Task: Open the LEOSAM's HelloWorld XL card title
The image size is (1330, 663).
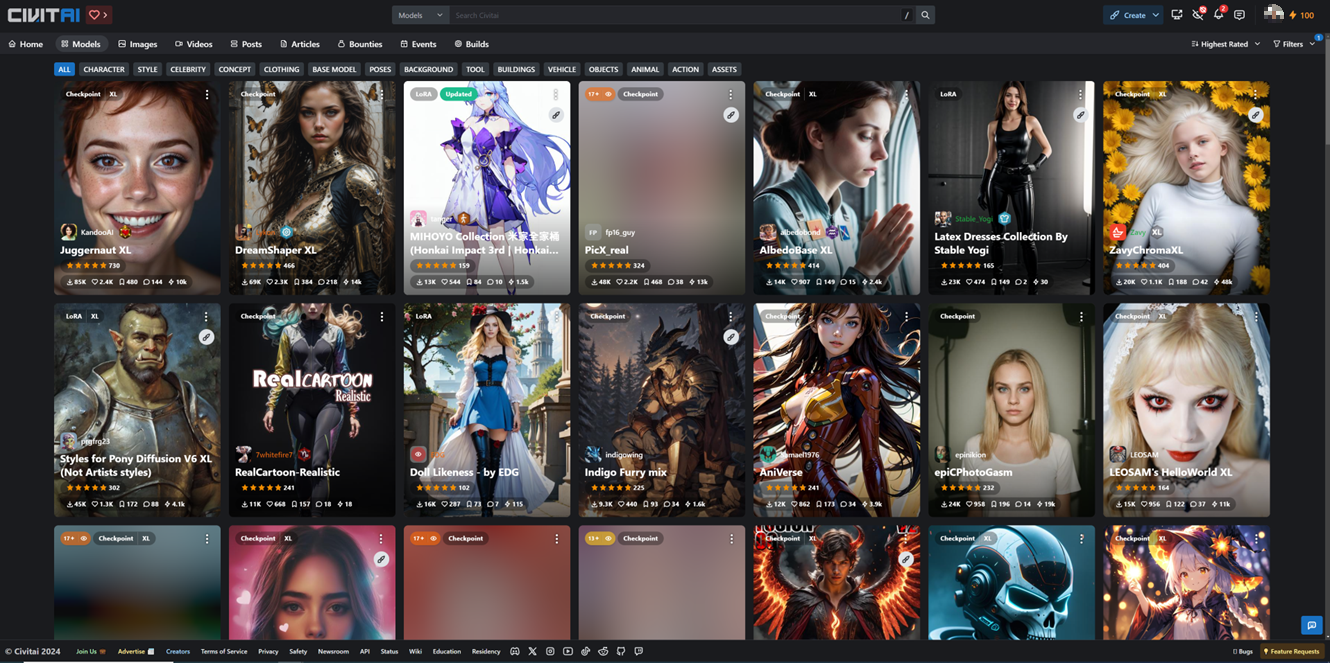Action: [1171, 472]
